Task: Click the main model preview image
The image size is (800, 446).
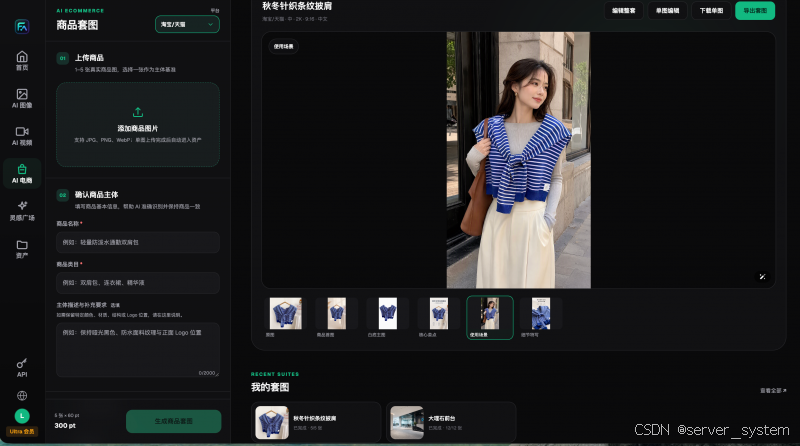Action: 518,160
